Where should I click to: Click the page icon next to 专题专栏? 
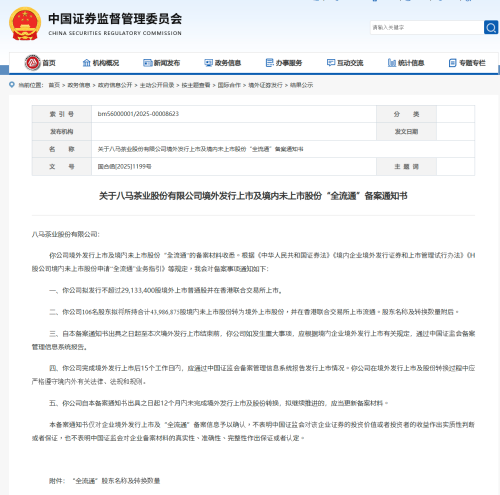(x=453, y=63)
